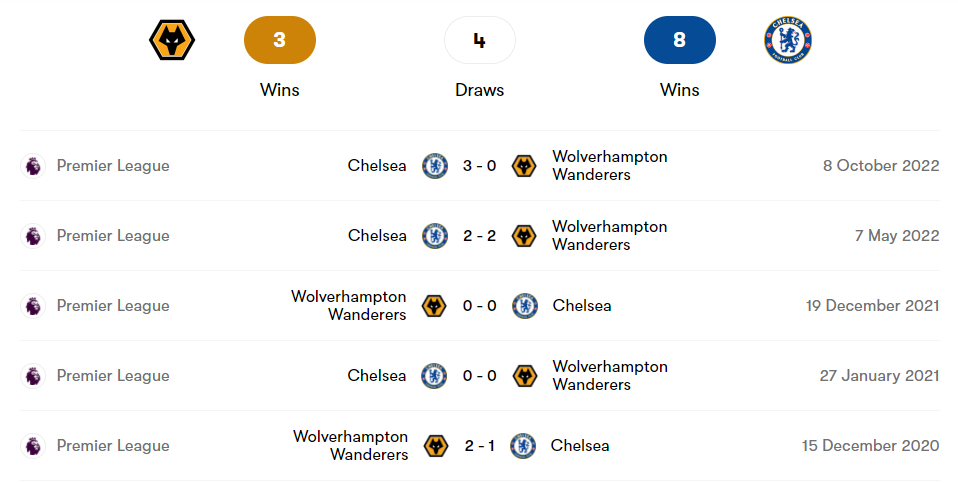
Task: Click Wolverhampton Wanderers name in 7 May 2022 match
Action: (x=609, y=236)
